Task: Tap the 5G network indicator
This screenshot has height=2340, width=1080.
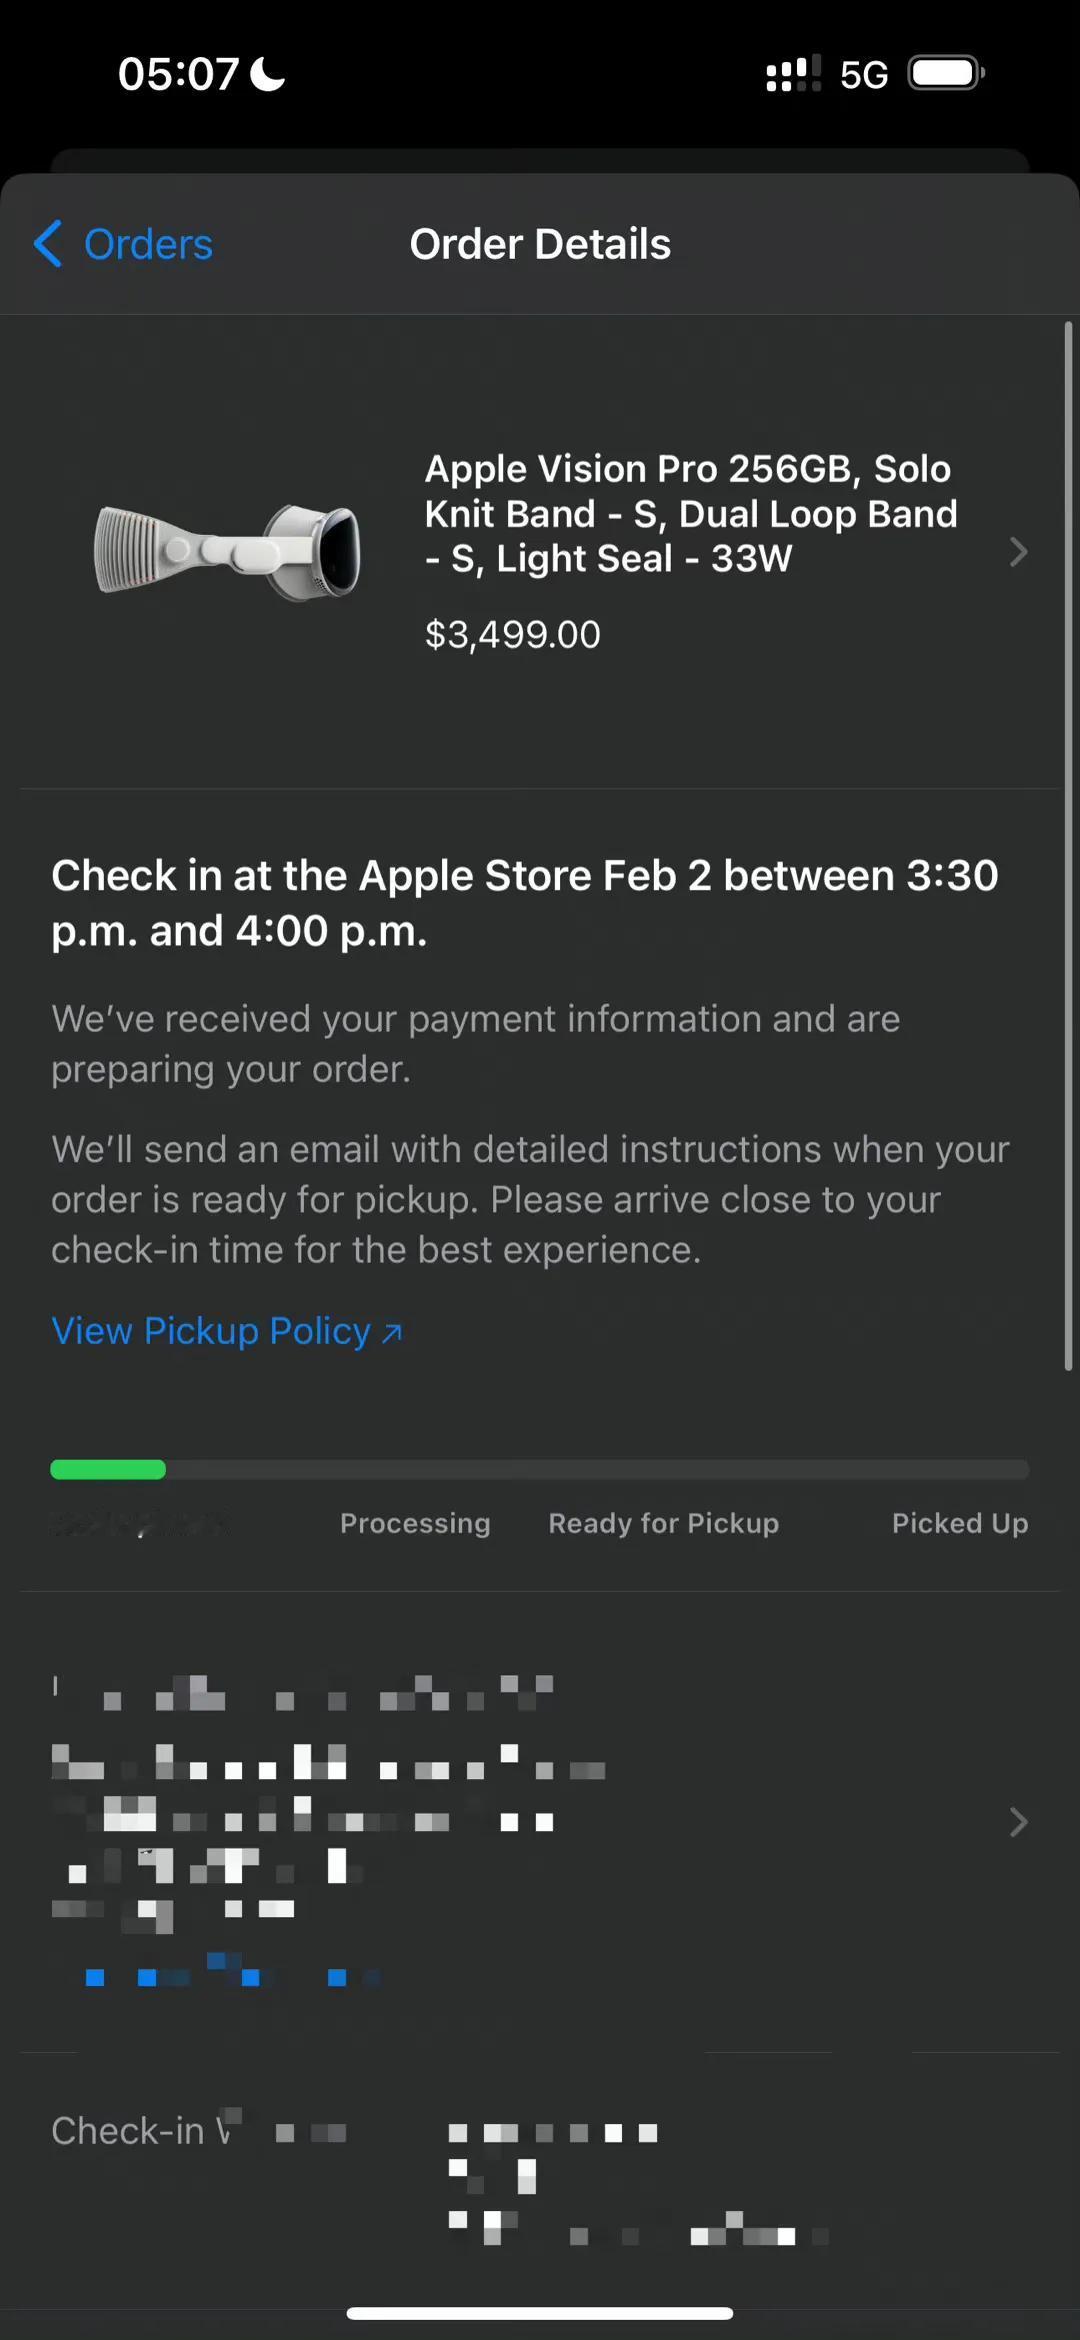Action: point(864,75)
